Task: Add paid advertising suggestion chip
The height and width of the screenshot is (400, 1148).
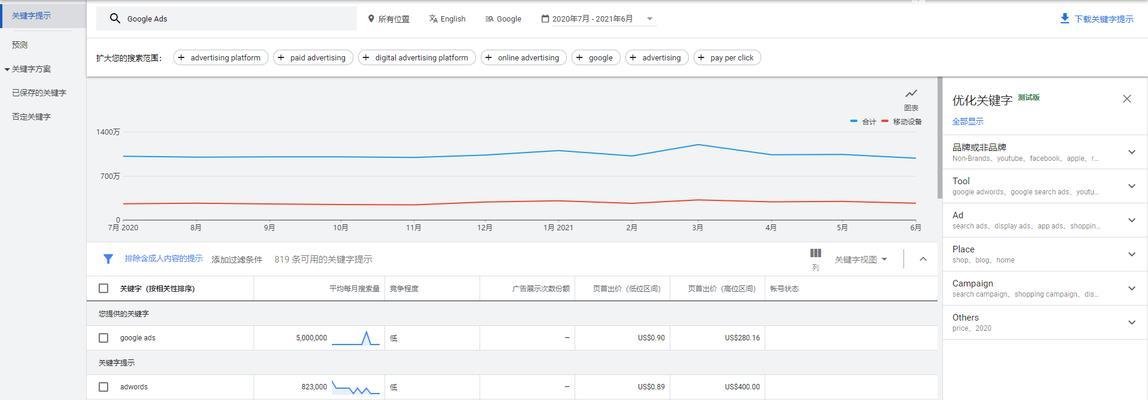Action: pos(313,58)
